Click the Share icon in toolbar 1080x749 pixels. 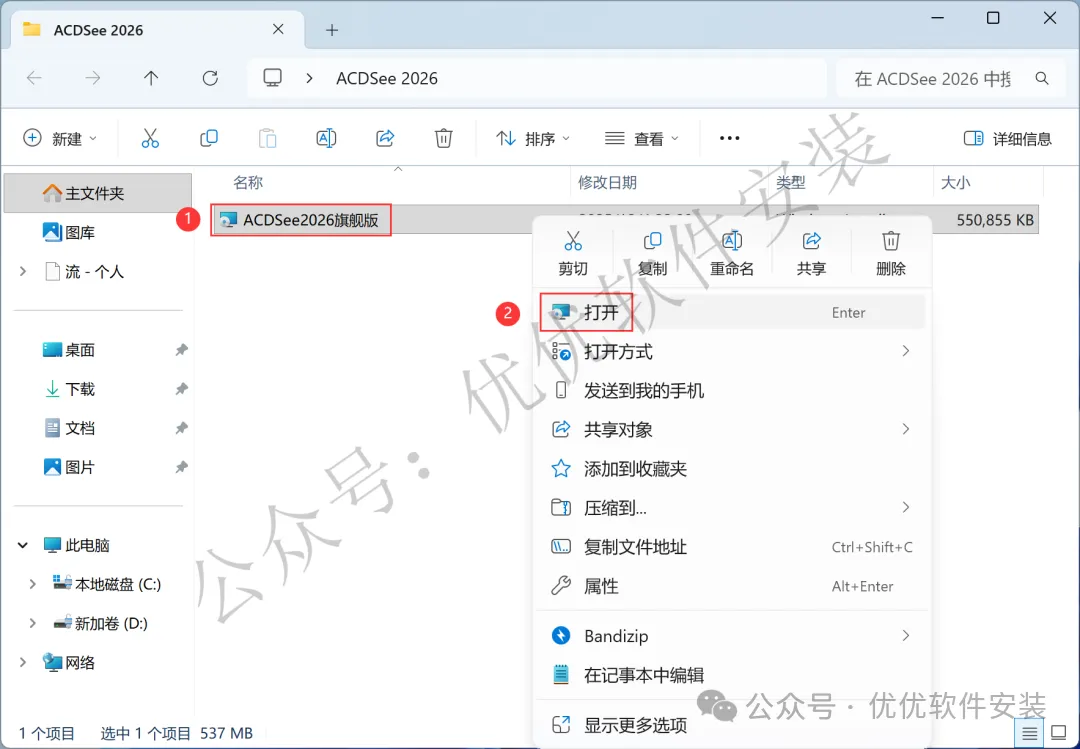385,138
